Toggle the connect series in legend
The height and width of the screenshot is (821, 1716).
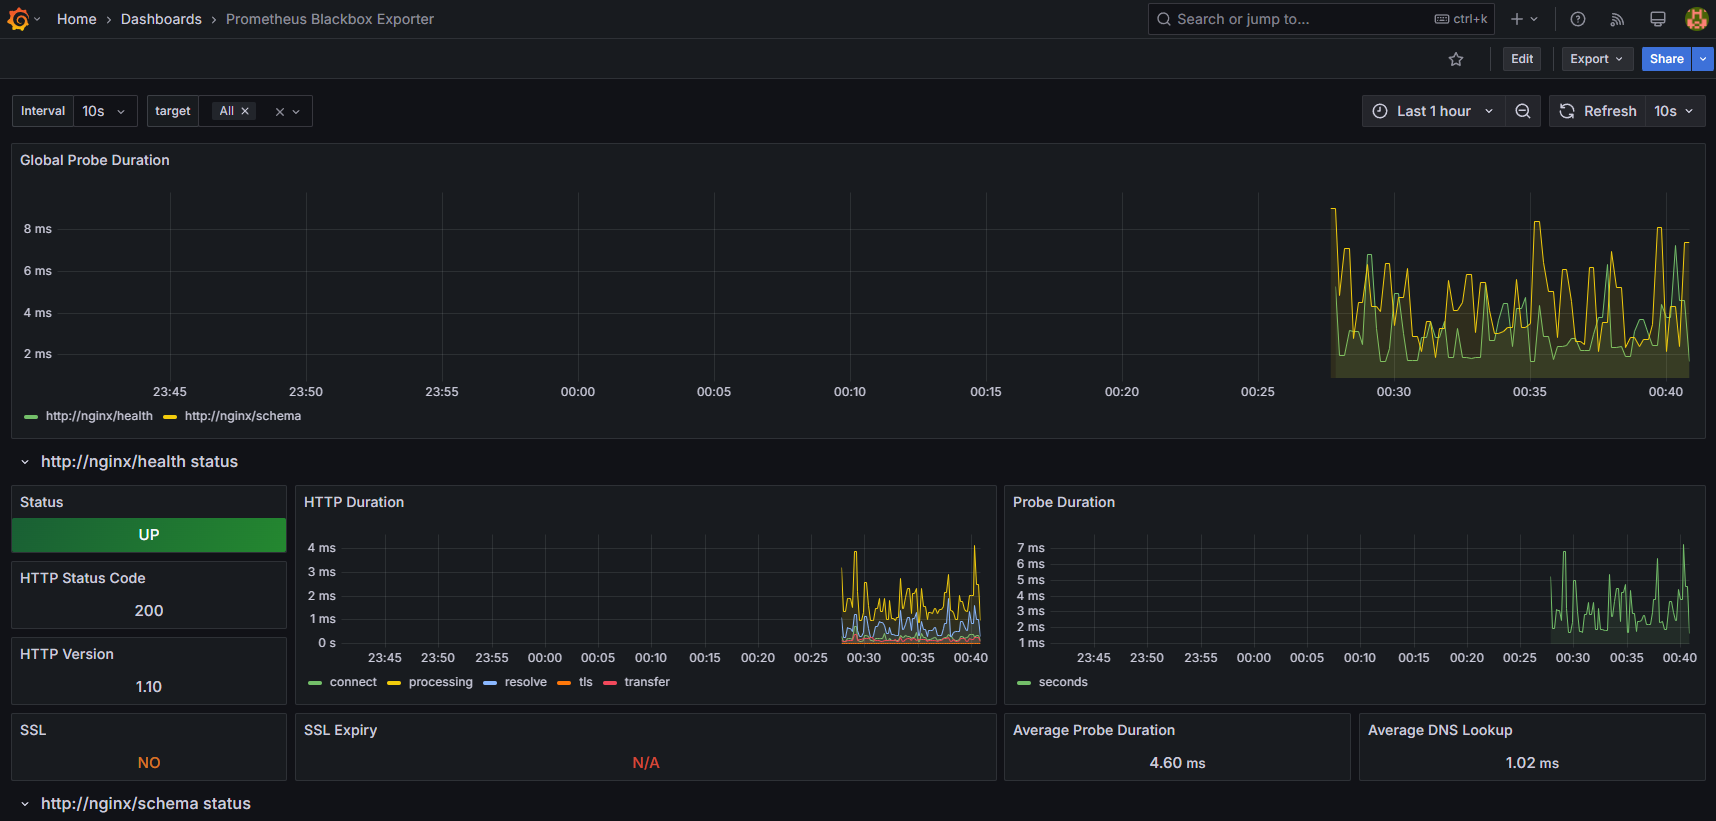(x=353, y=682)
